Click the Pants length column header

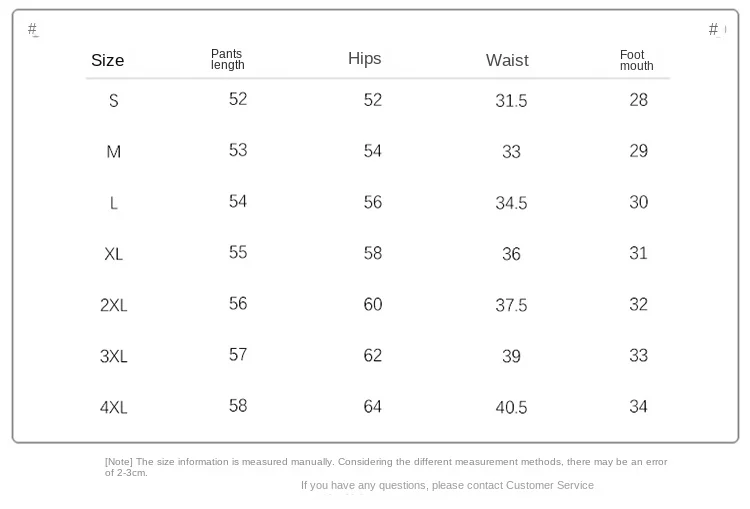(x=228, y=60)
